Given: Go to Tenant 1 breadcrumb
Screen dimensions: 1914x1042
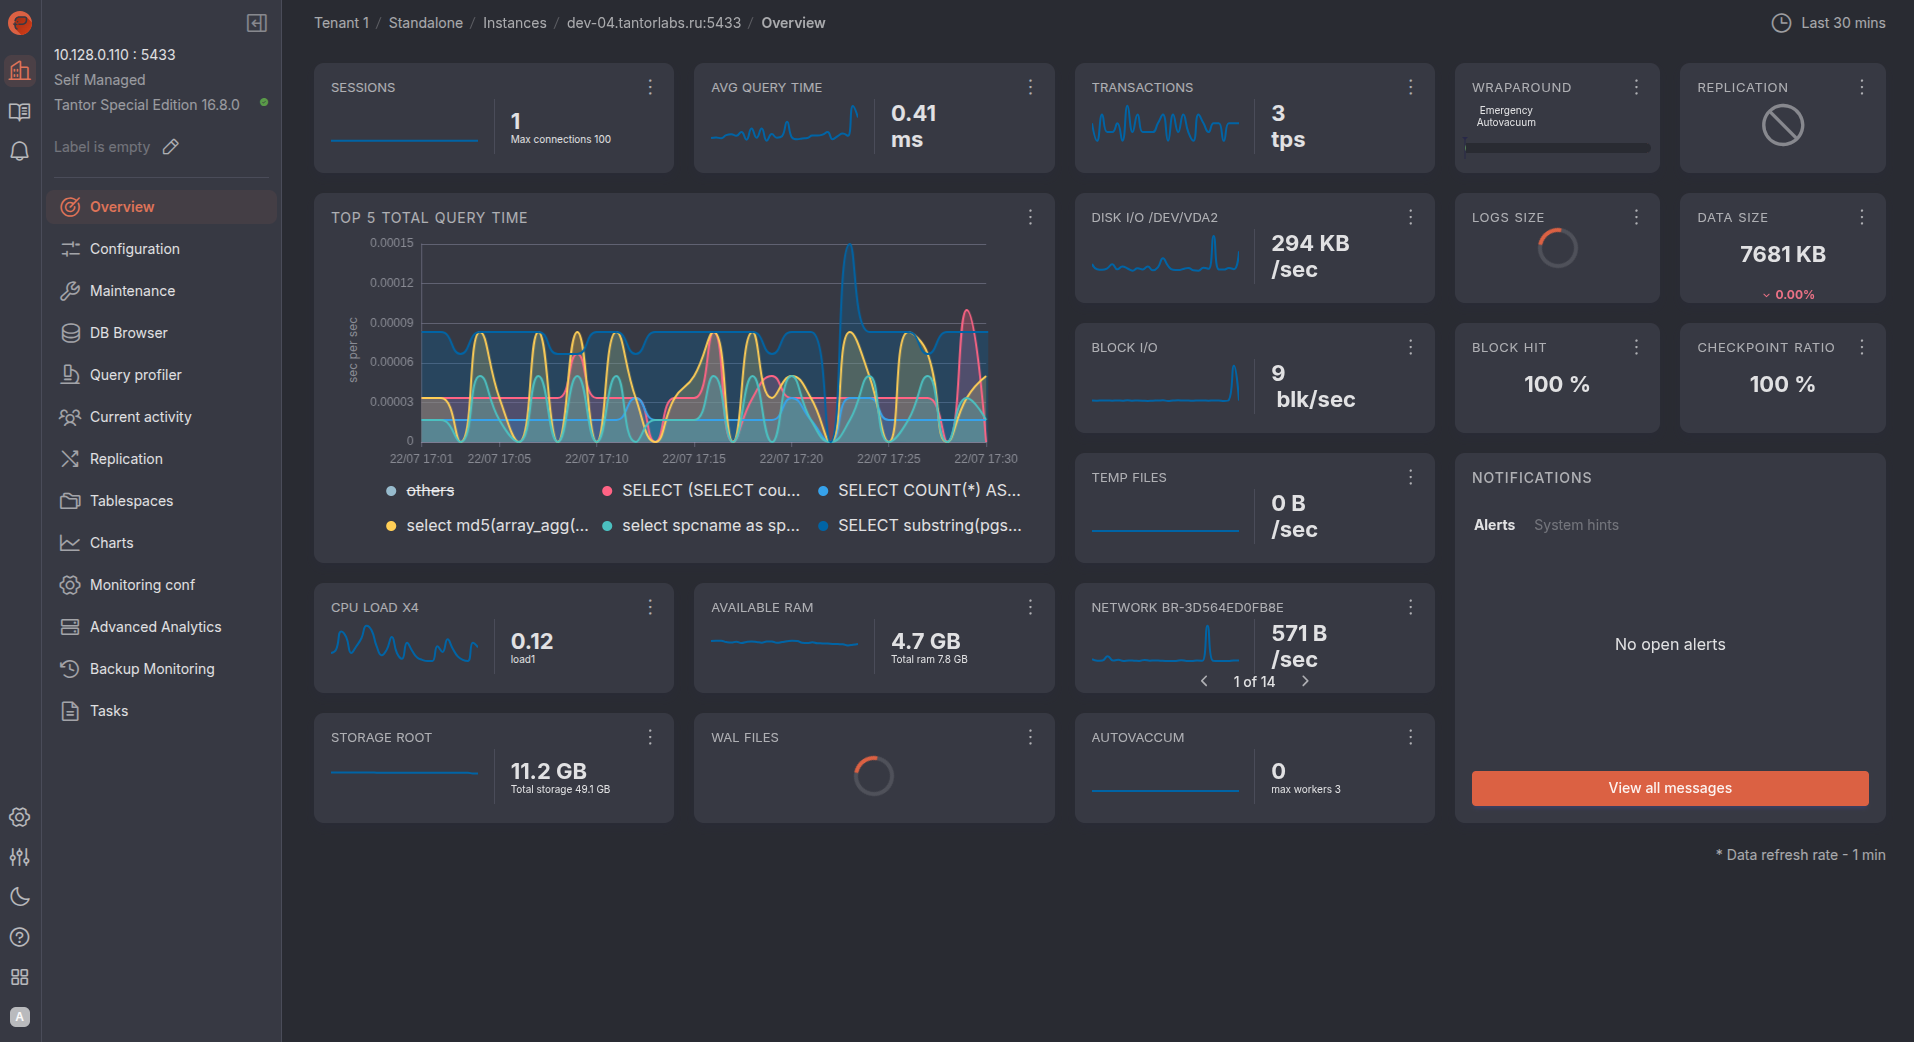Looking at the screenshot, I should (341, 23).
